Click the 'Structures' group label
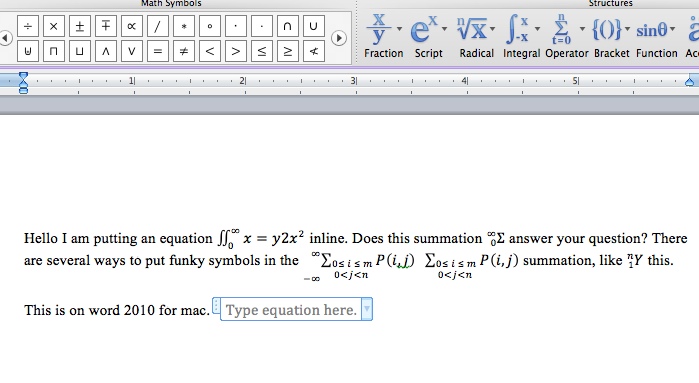The image size is (699, 383). 611,4
